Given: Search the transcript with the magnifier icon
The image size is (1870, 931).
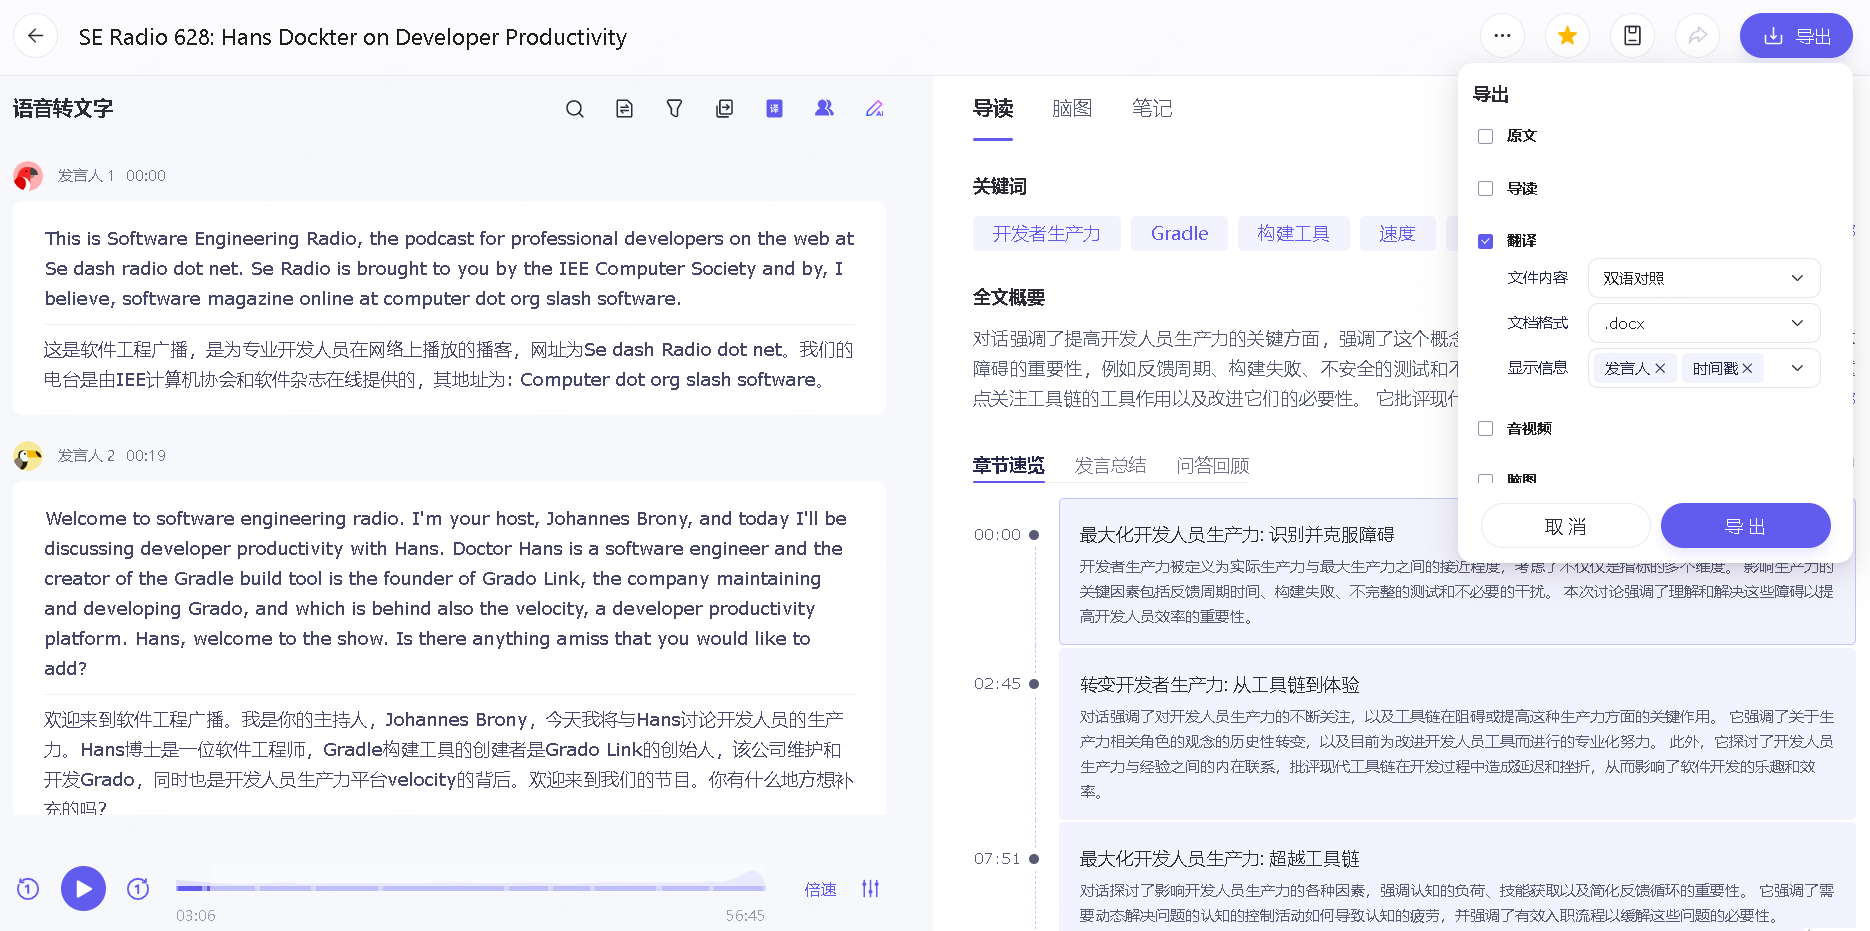Looking at the screenshot, I should coord(575,109).
